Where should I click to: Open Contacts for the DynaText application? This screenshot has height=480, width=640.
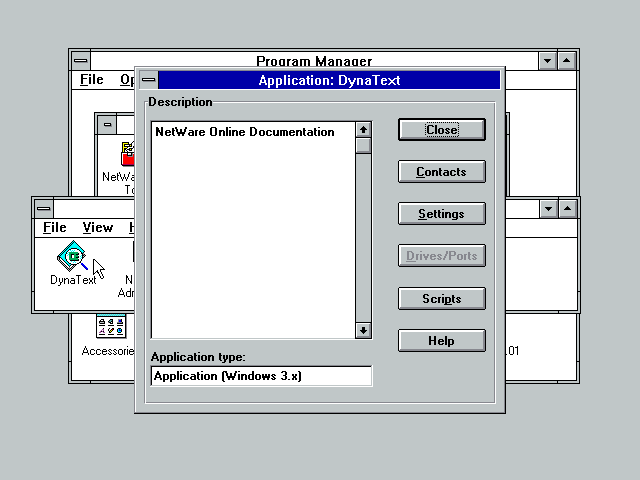pos(442,172)
